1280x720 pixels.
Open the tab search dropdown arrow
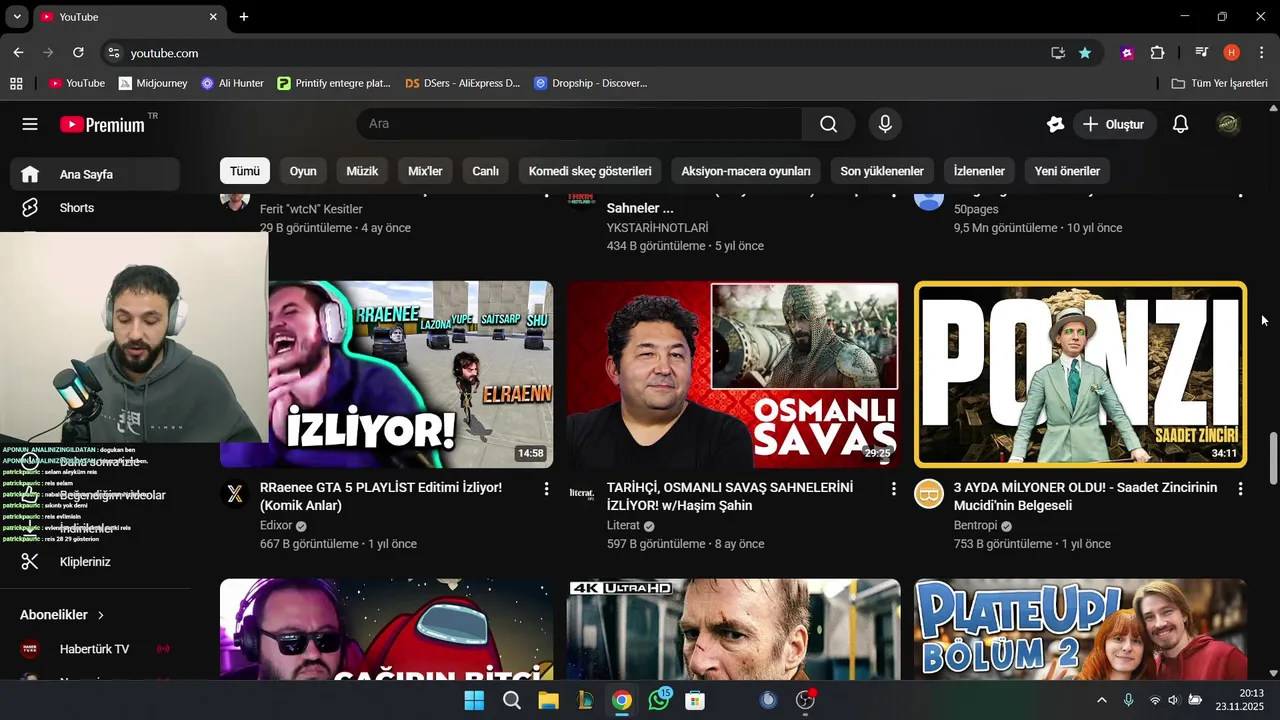pyautogui.click(x=17, y=17)
